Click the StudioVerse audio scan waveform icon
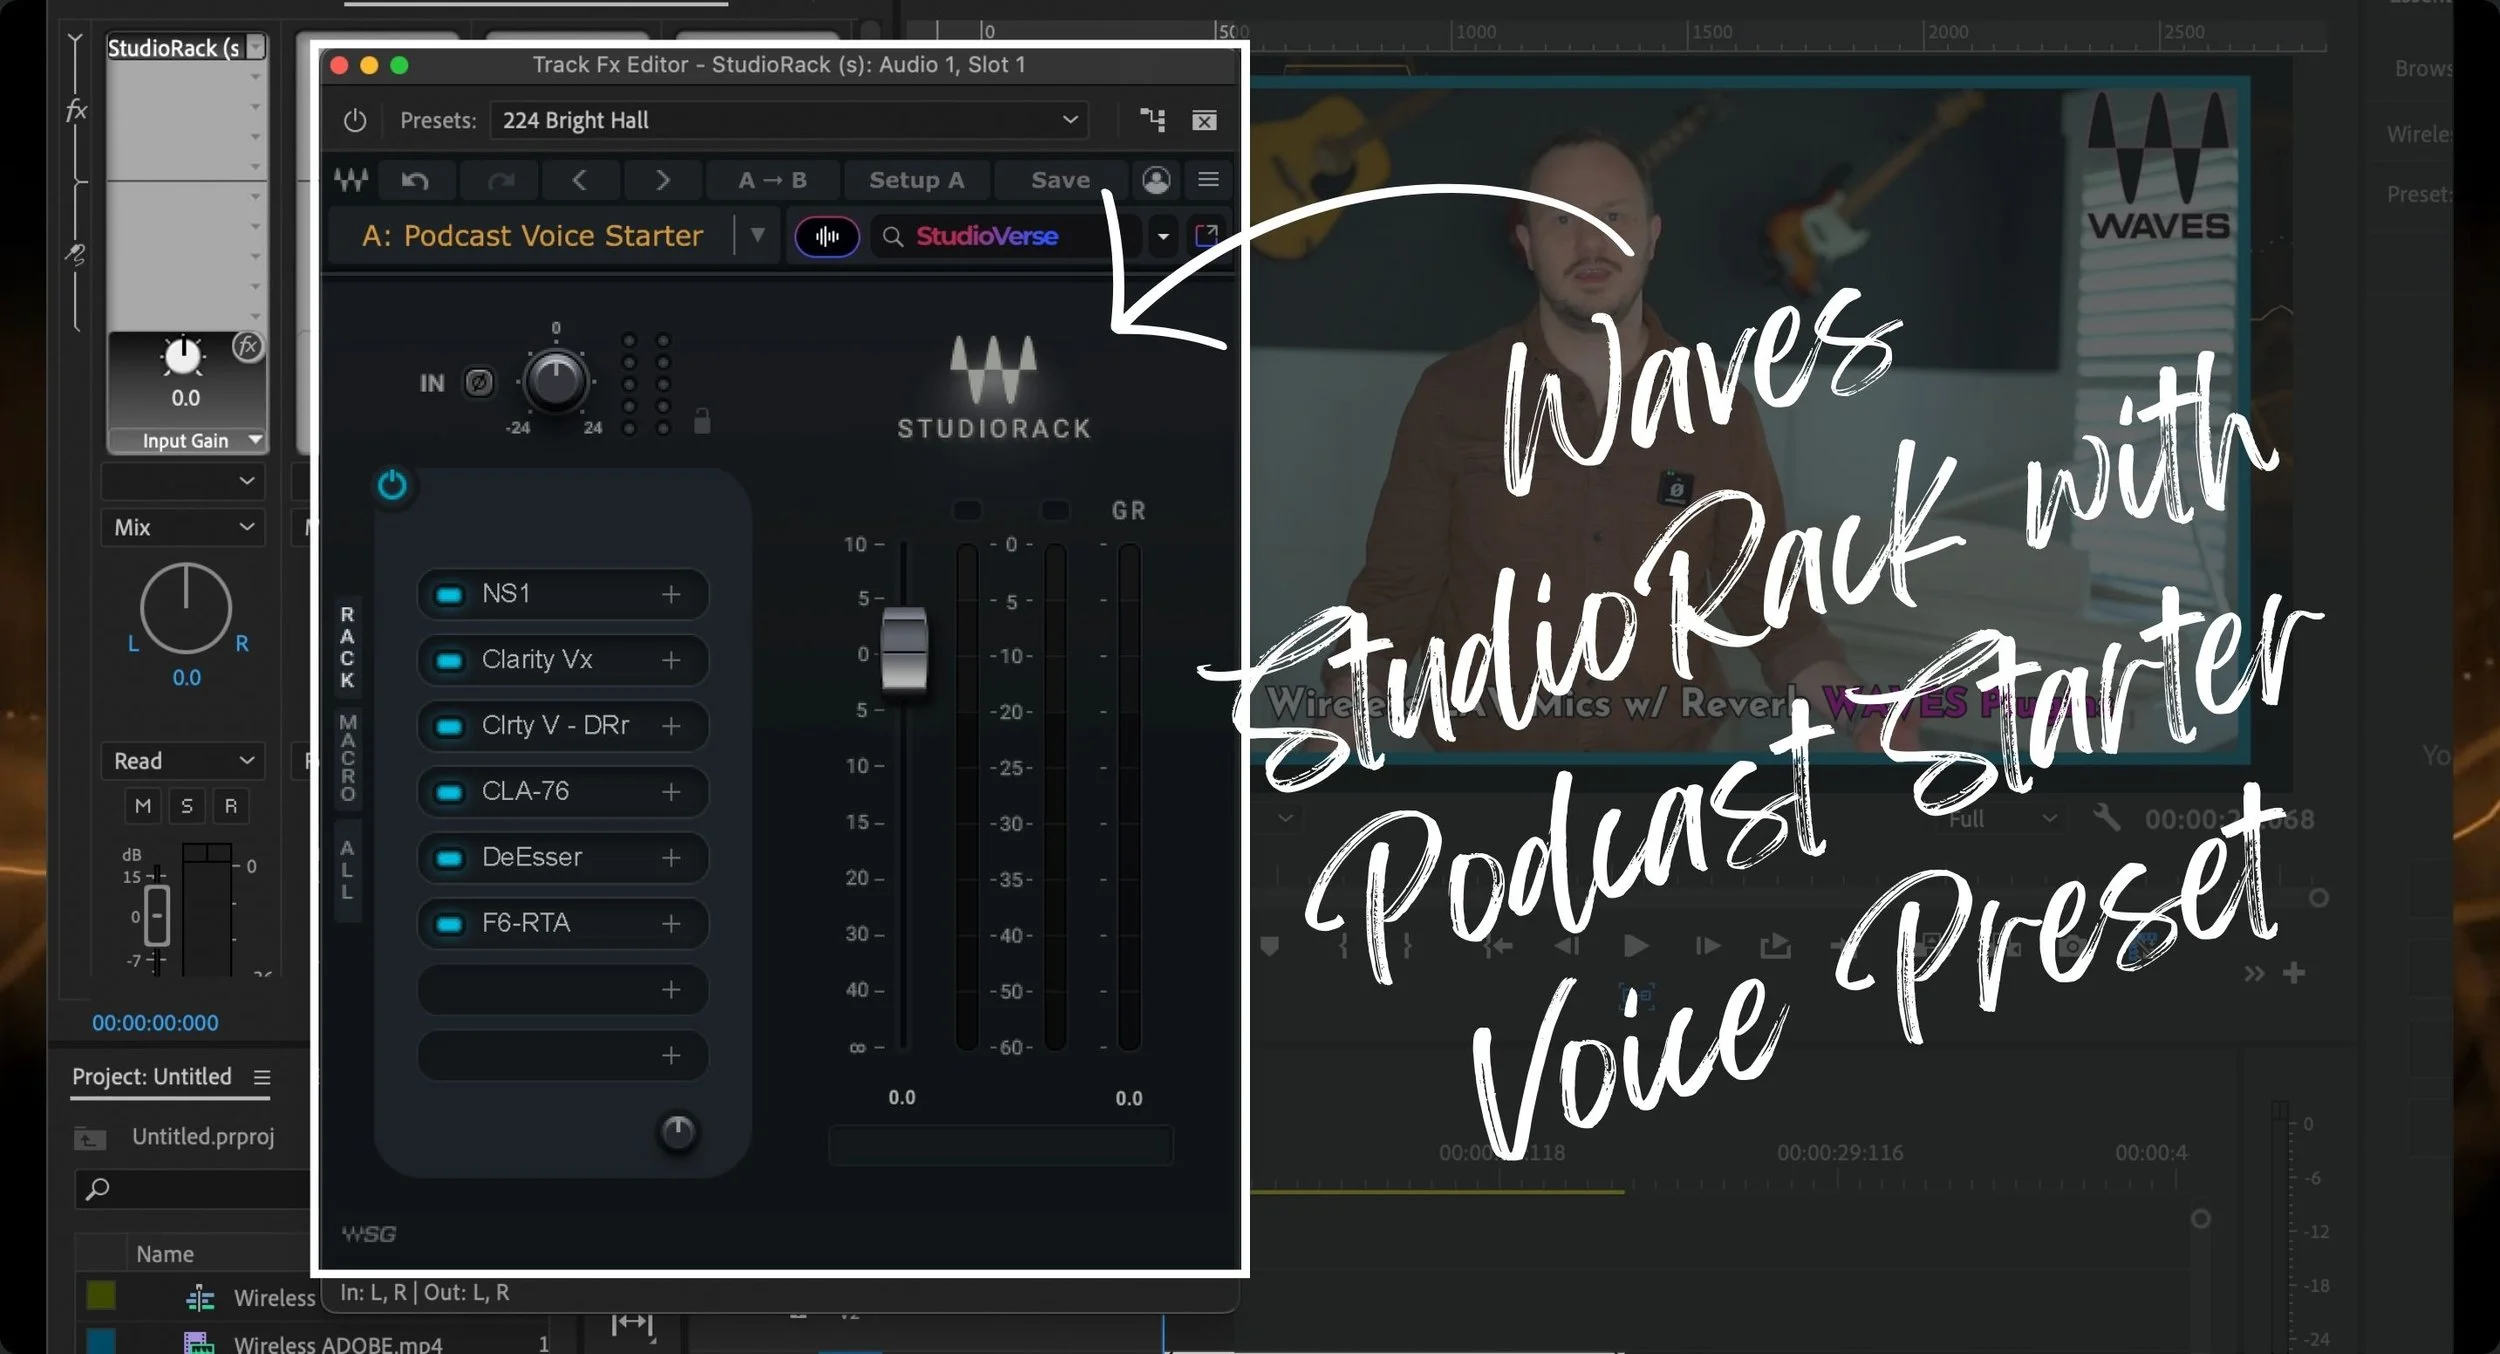Viewport: 2500px width, 1354px height. pos(827,237)
